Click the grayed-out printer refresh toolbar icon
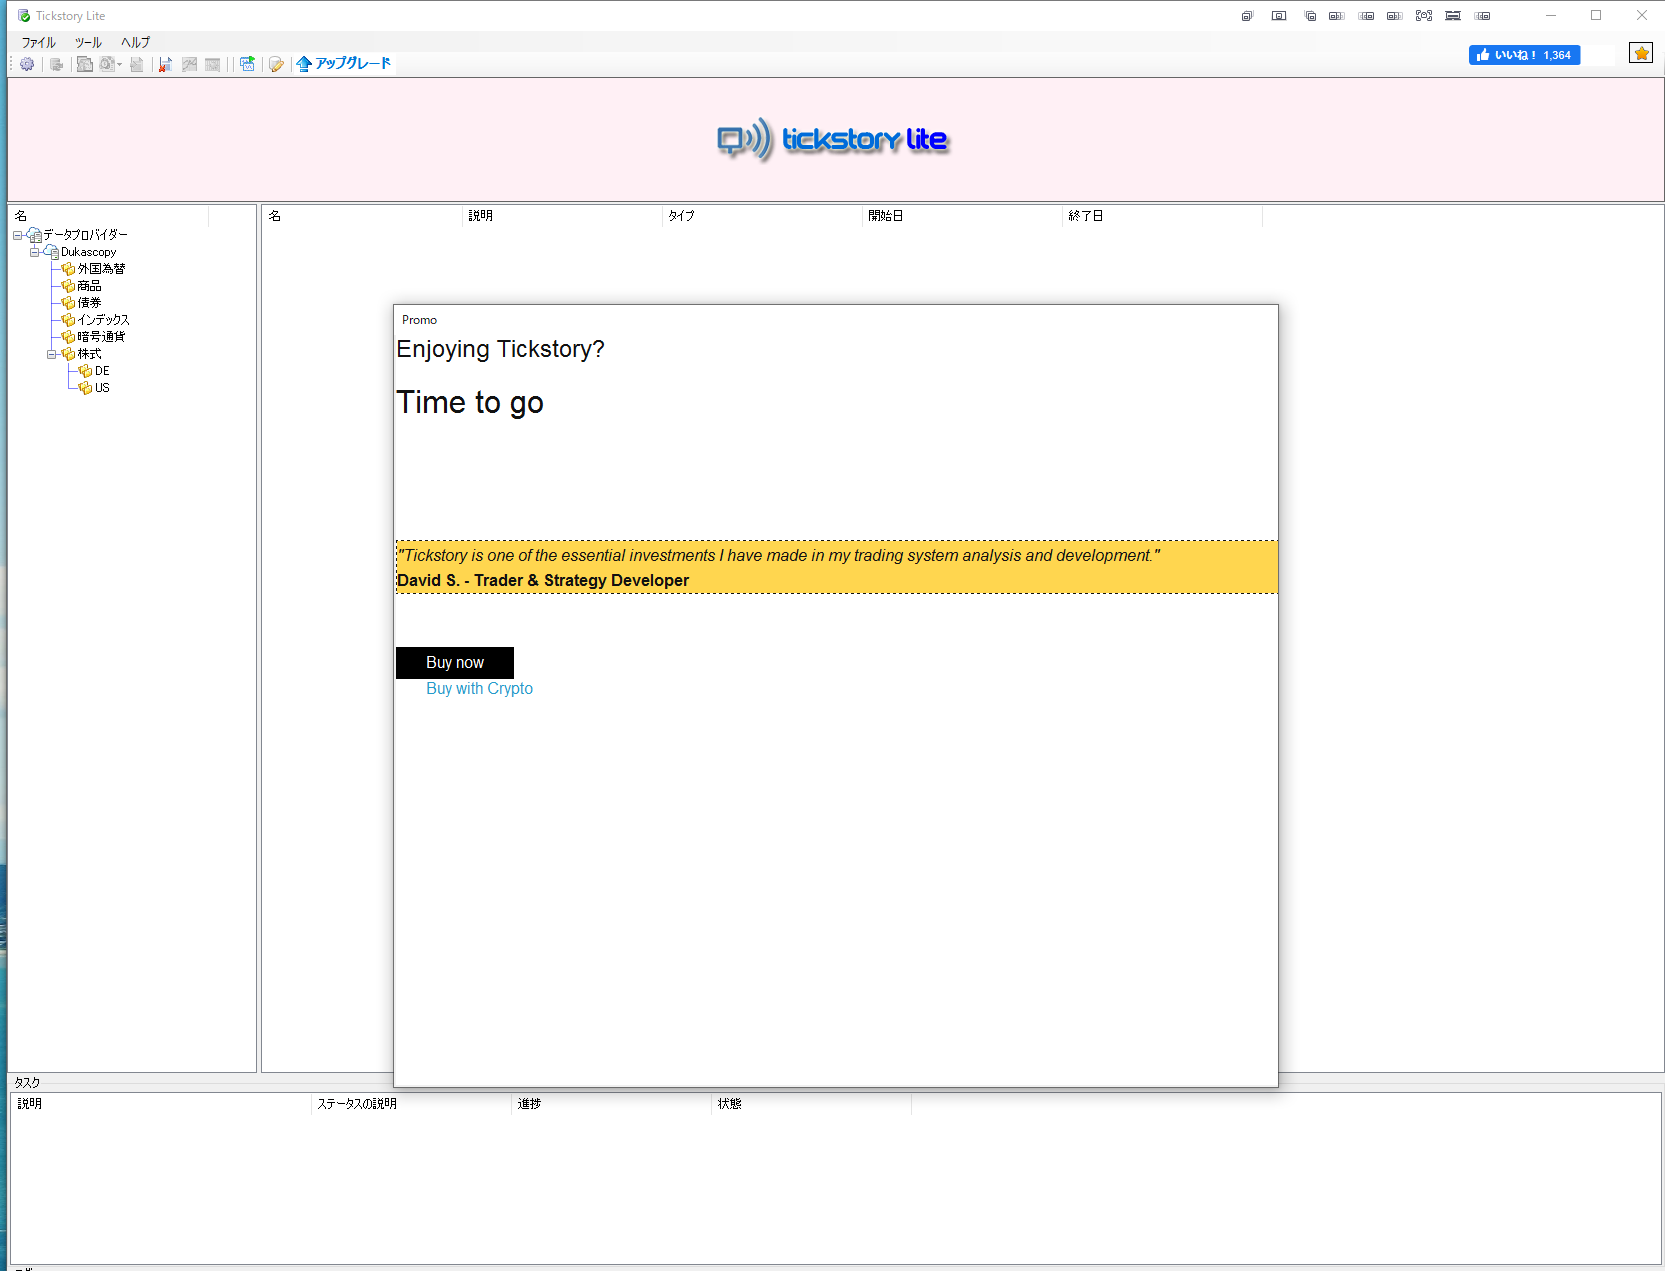The height and width of the screenshot is (1271, 1665). pyautogui.click(x=56, y=64)
